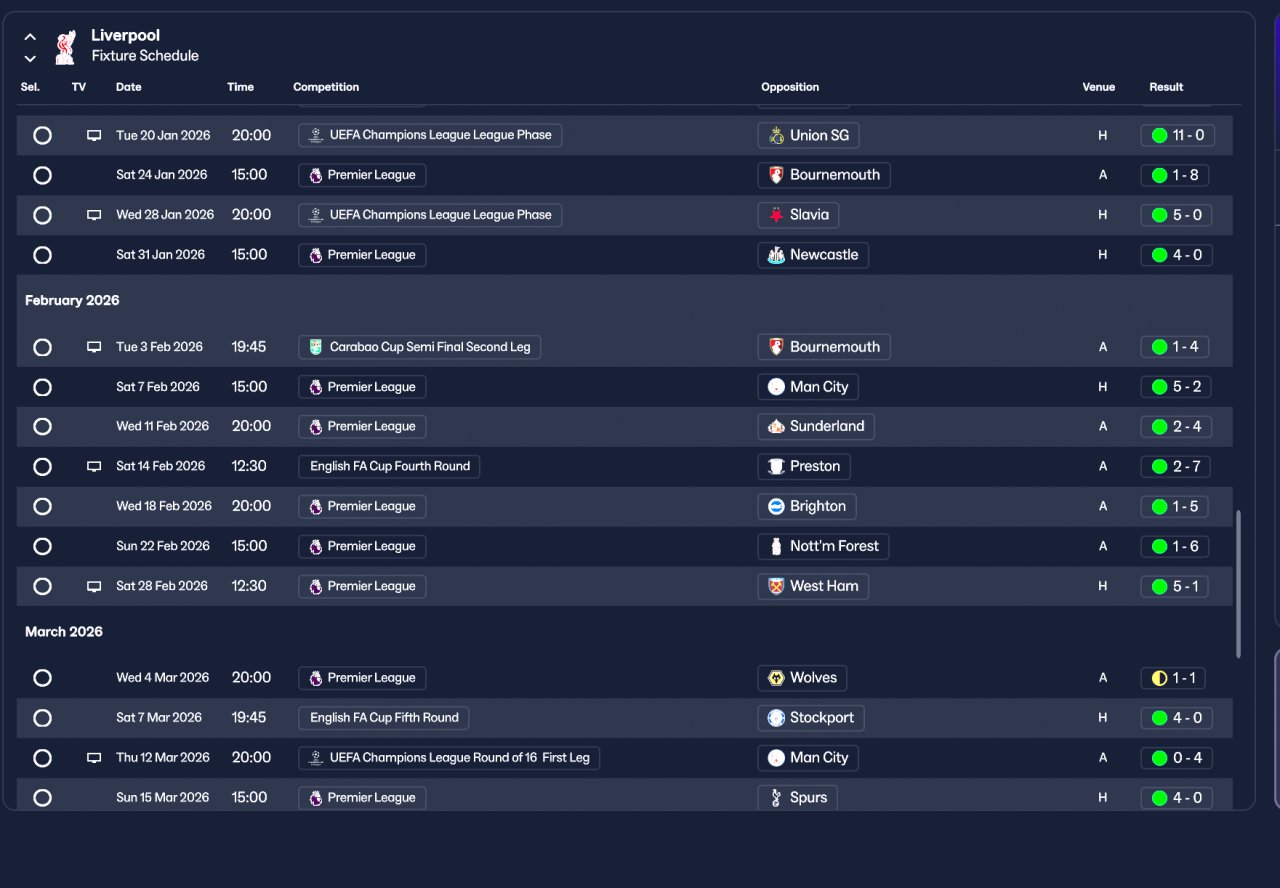This screenshot has width=1280, height=888.
Task: Click the TV icon for the Union SG match
Action: tap(94, 135)
